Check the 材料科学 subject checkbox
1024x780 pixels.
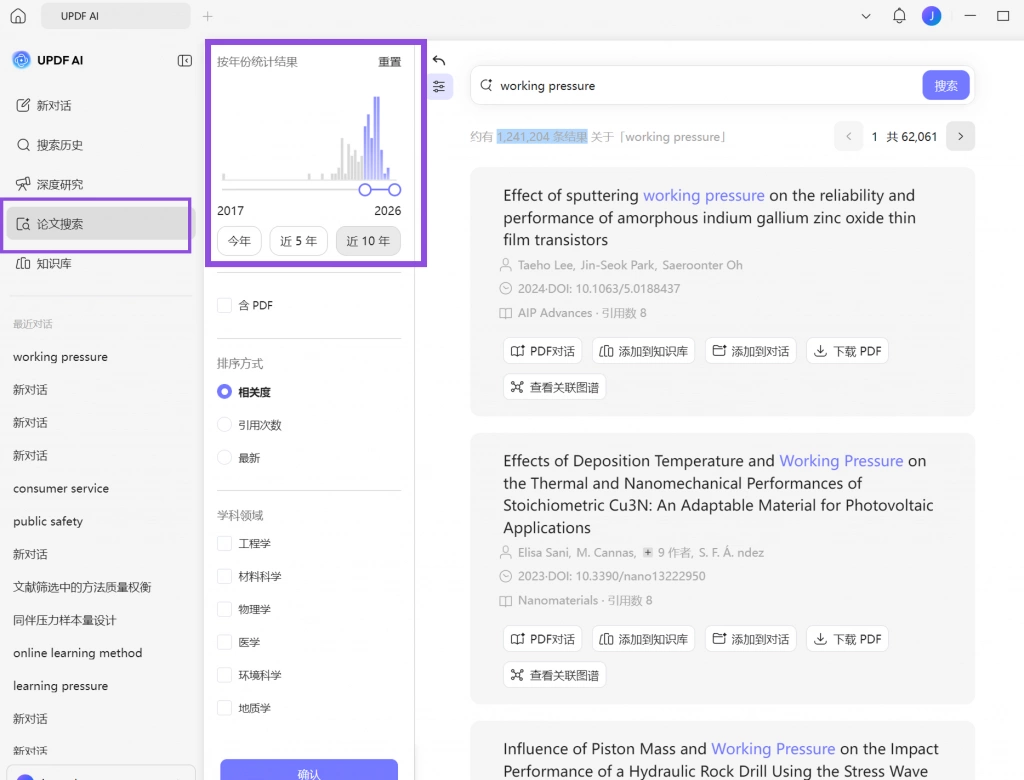(225, 576)
